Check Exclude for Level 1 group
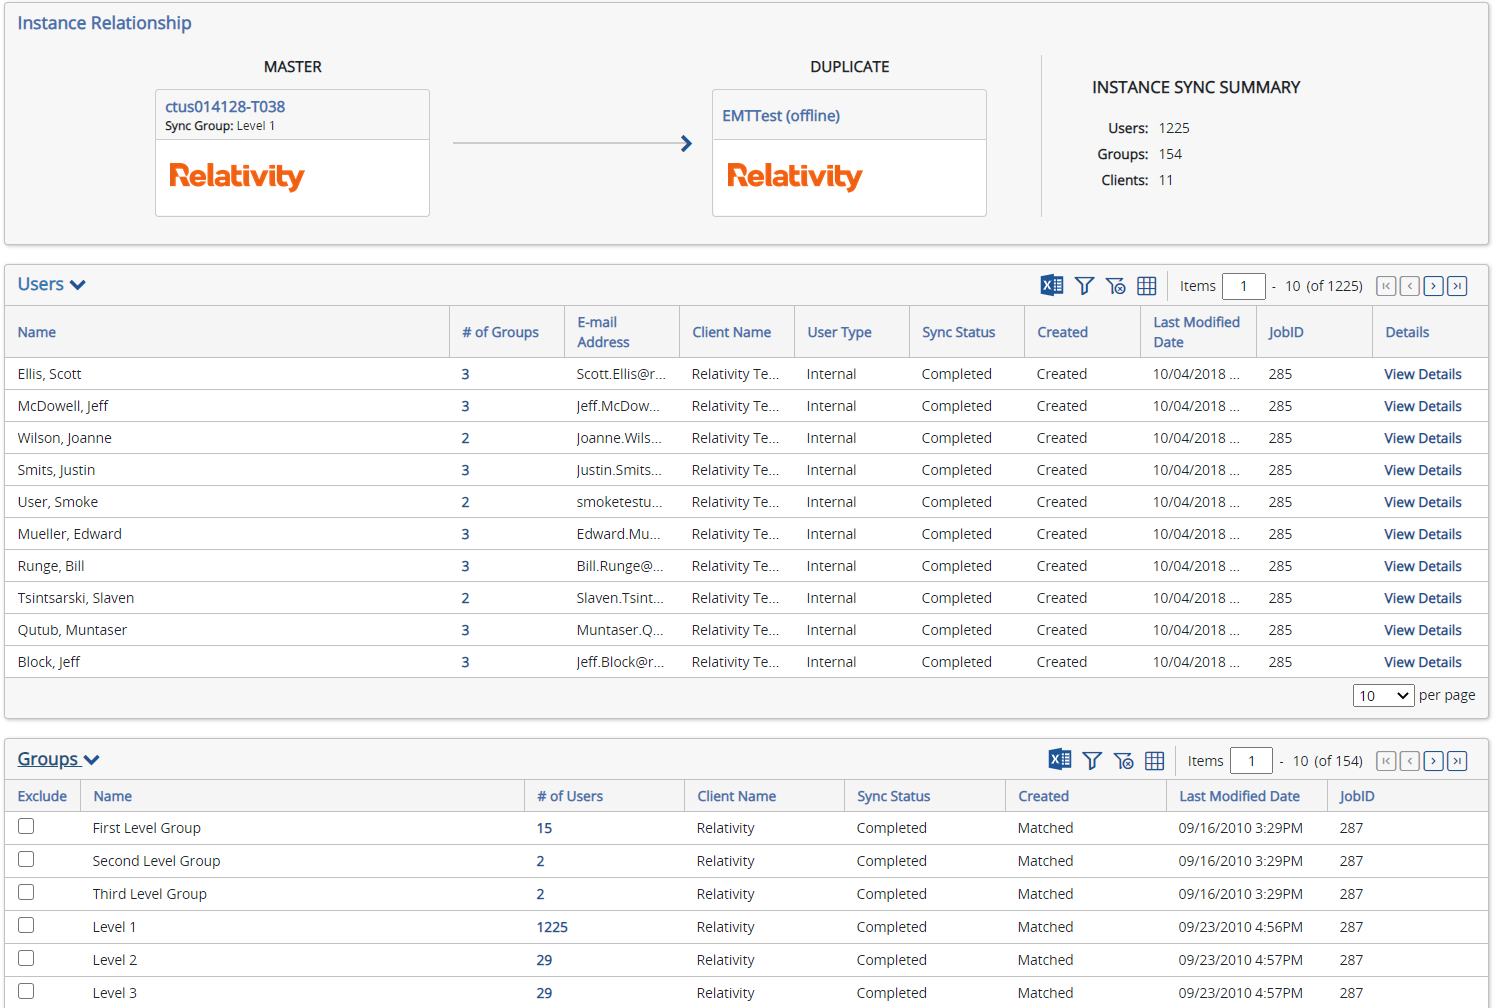 point(26,925)
